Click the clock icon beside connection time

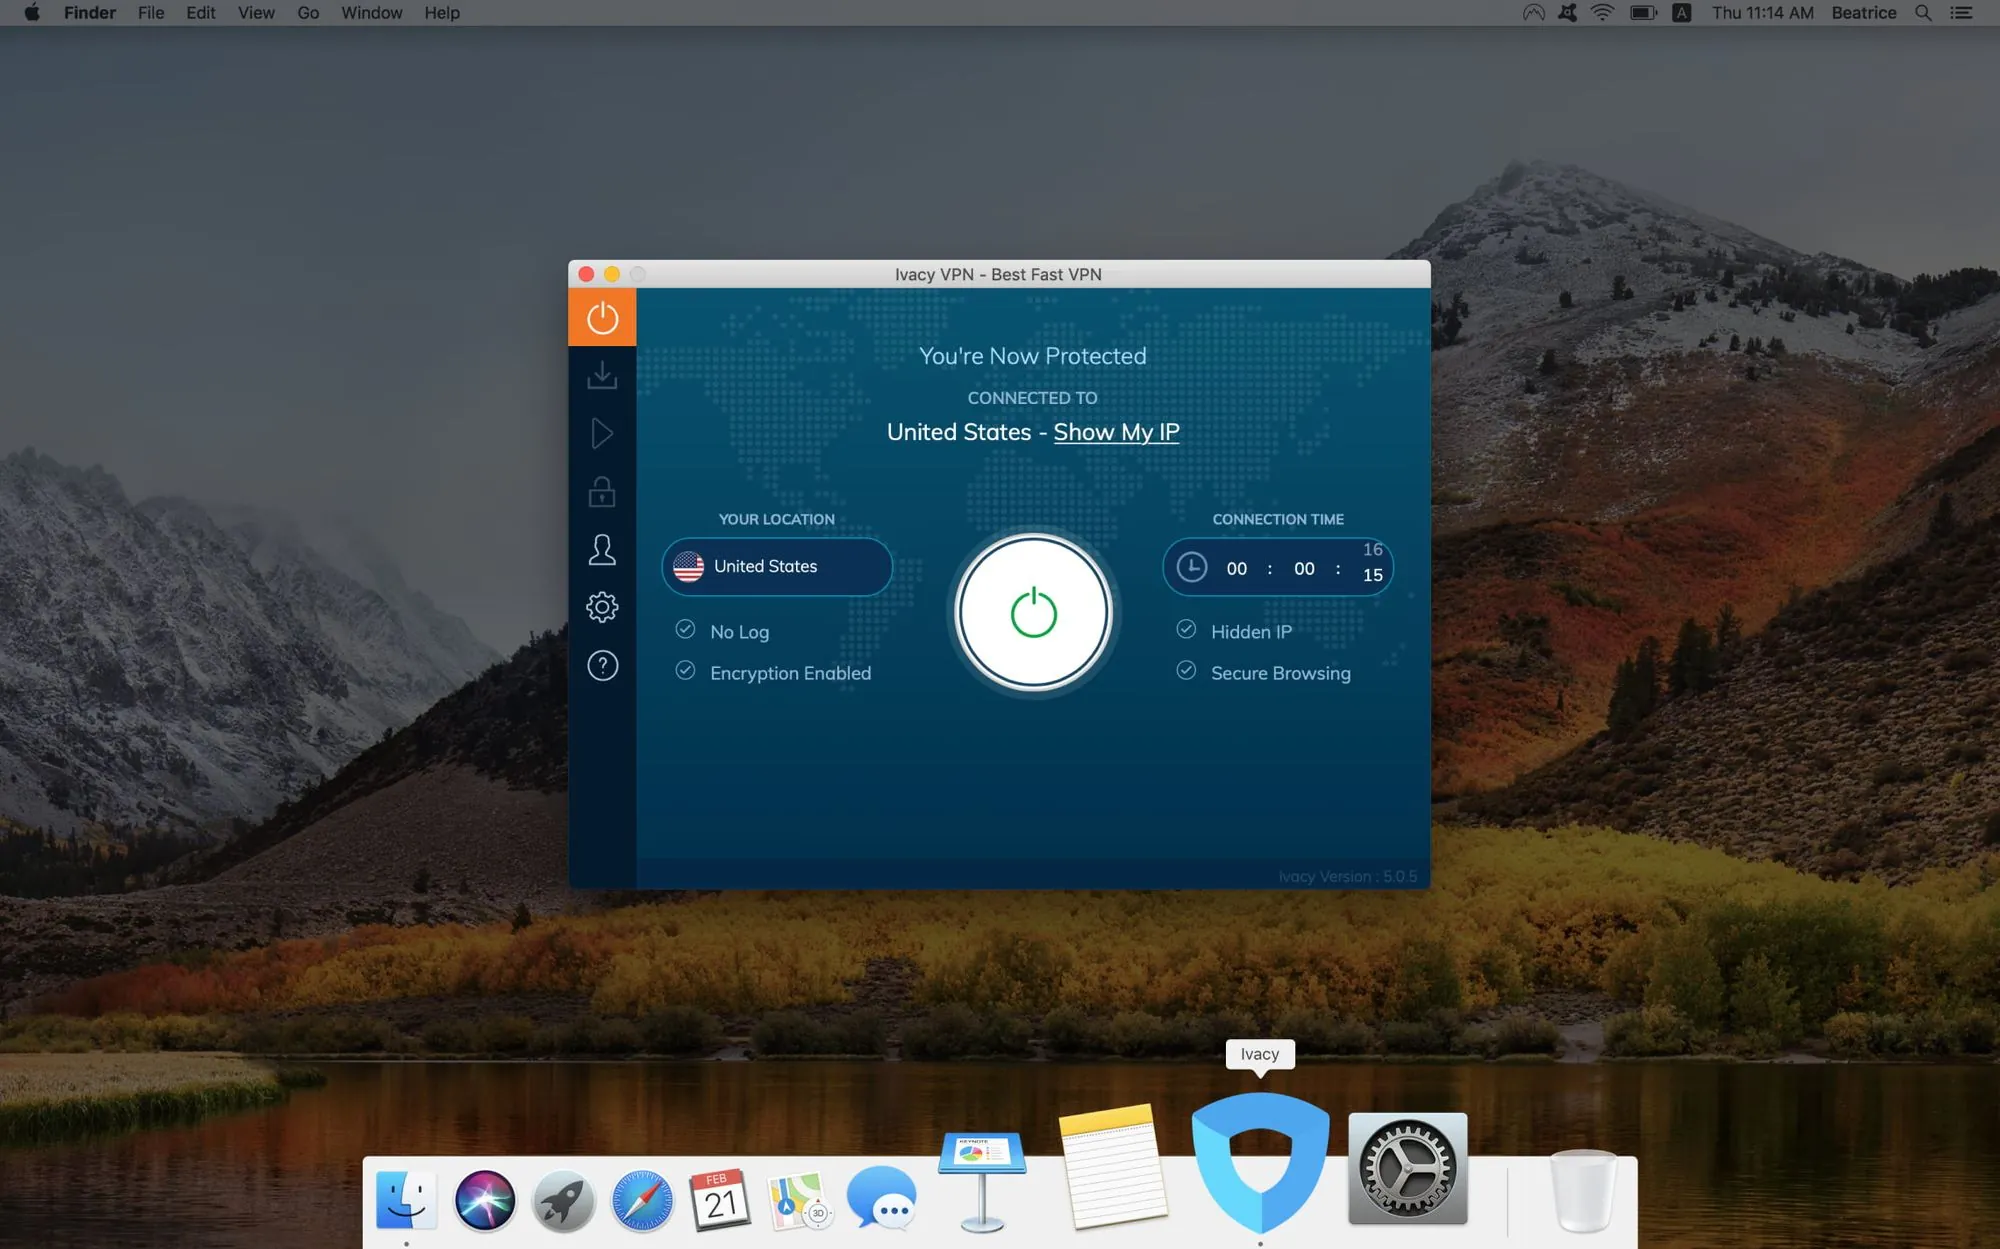point(1194,566)
